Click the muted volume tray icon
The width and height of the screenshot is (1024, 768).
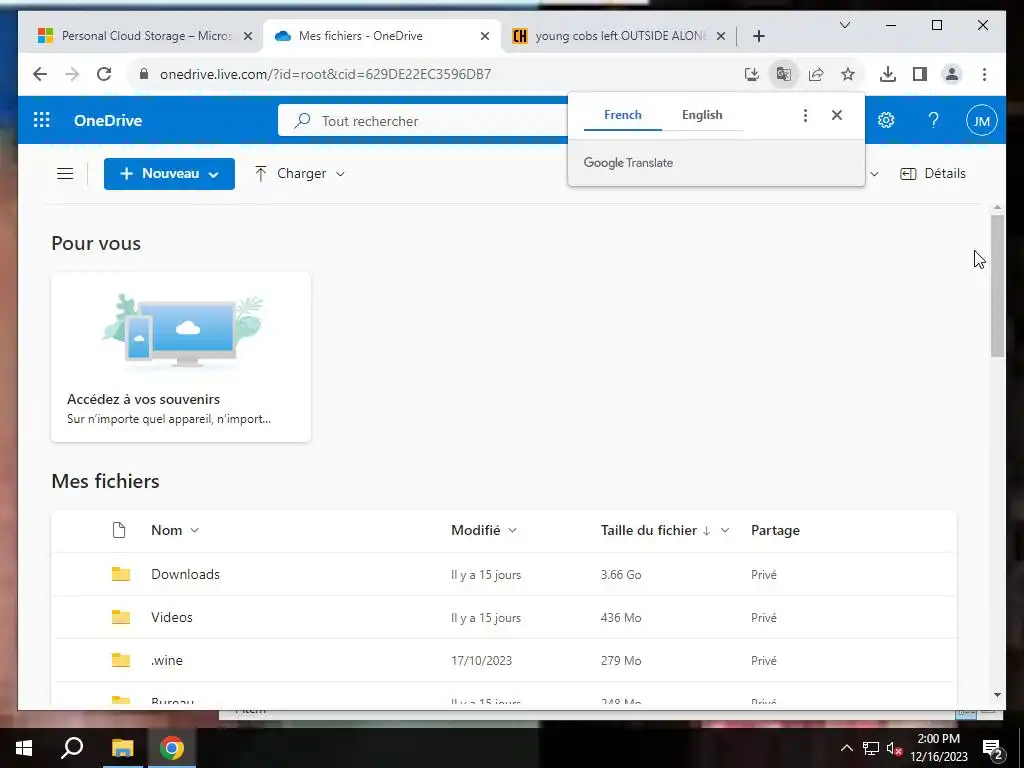click(894, 748)
